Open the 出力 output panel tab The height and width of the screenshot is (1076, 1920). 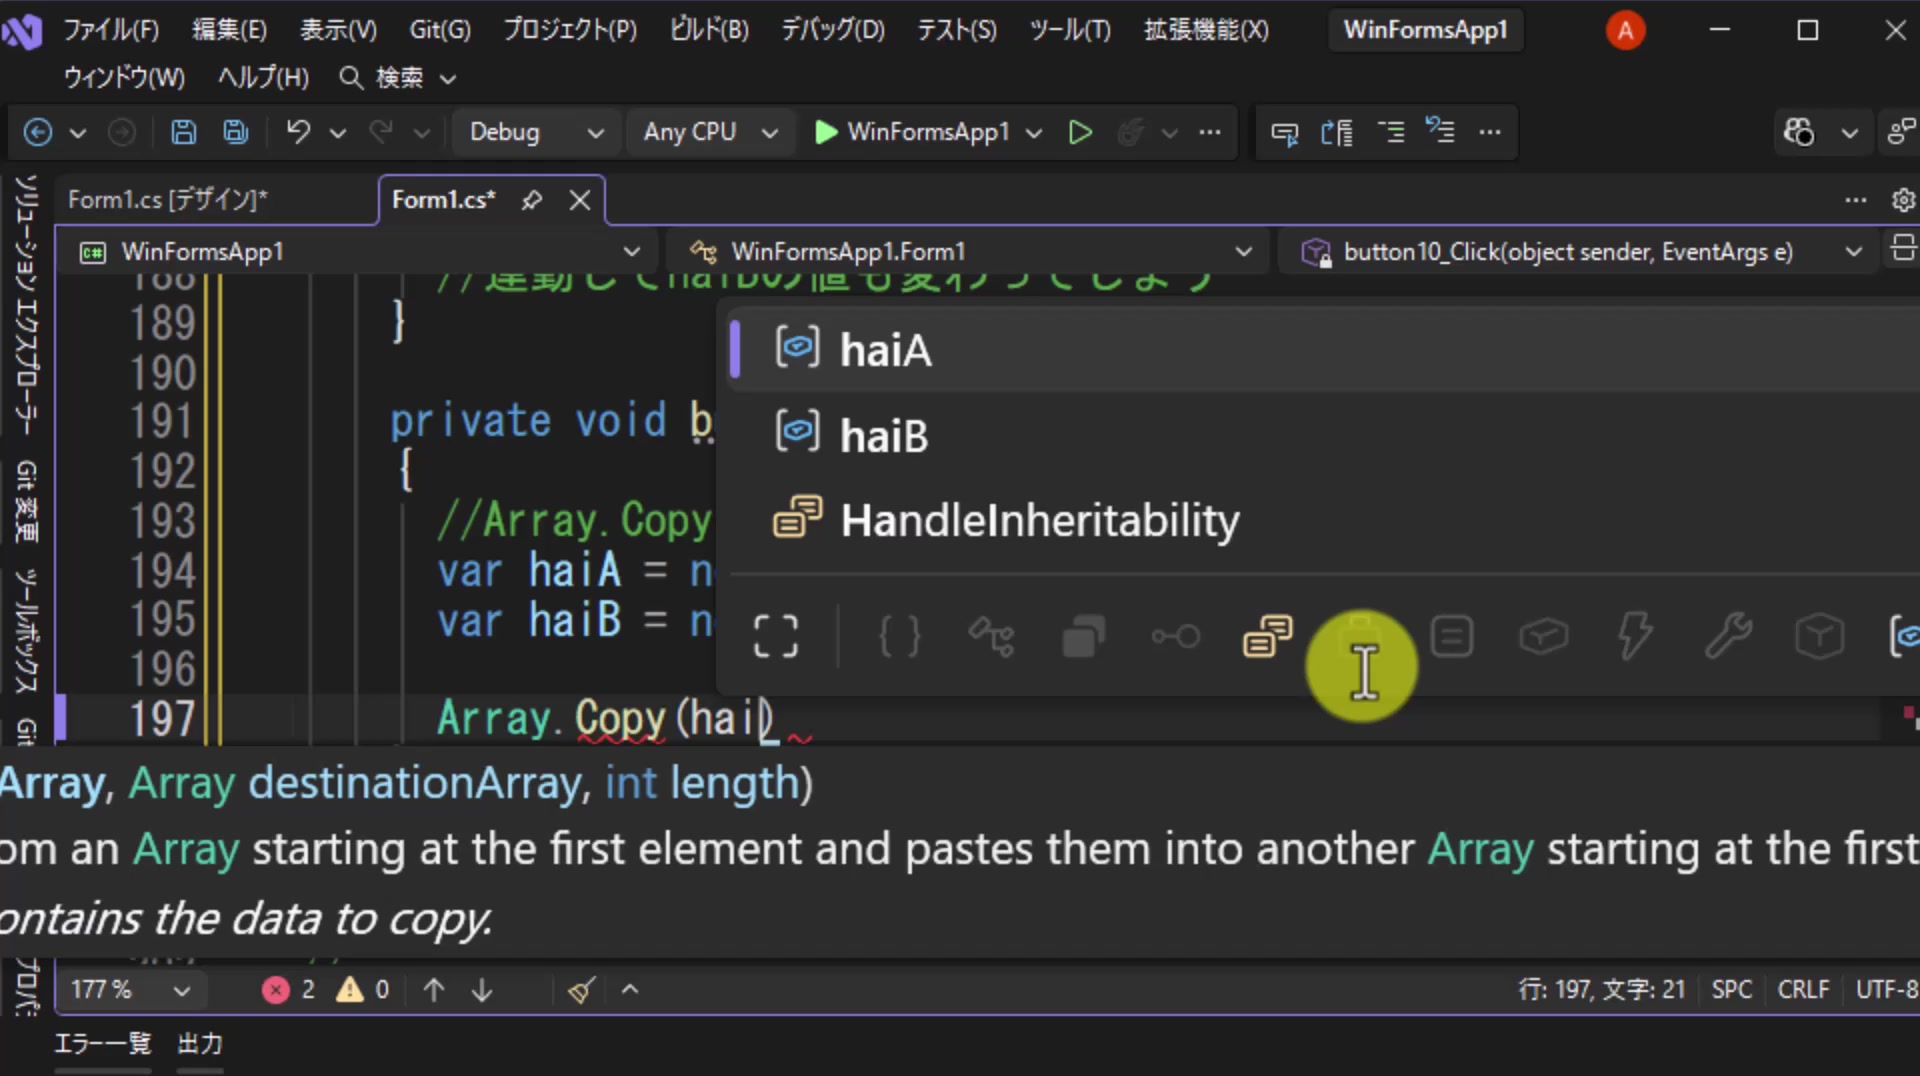coord(200,1044)
